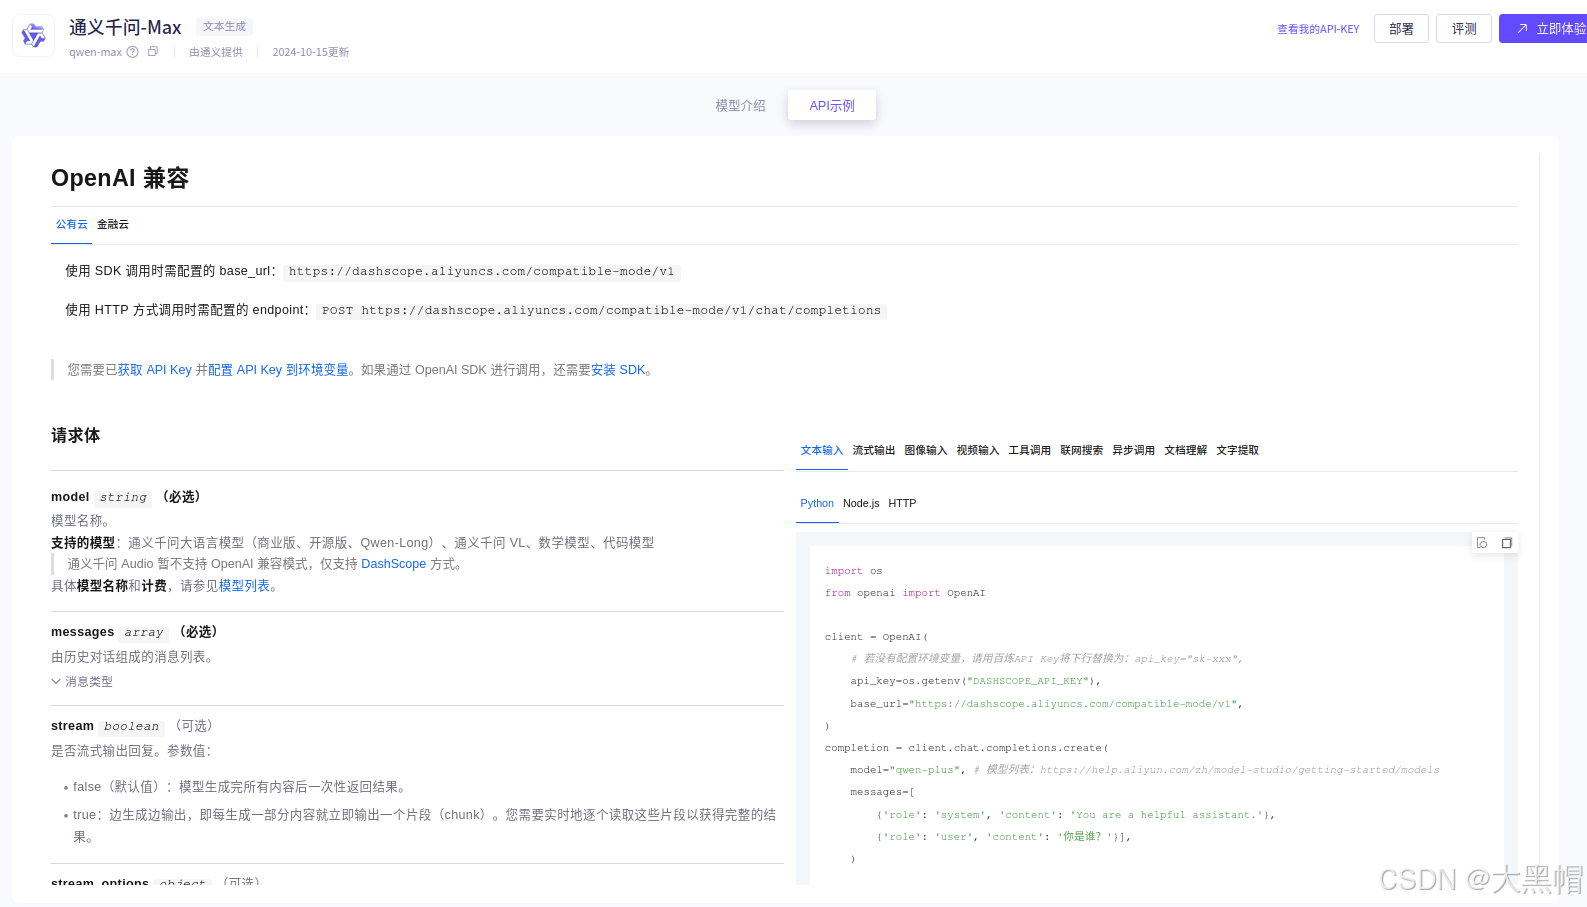1587x907 pixels.
Task: Open the DashScope link
Action: 393,564
